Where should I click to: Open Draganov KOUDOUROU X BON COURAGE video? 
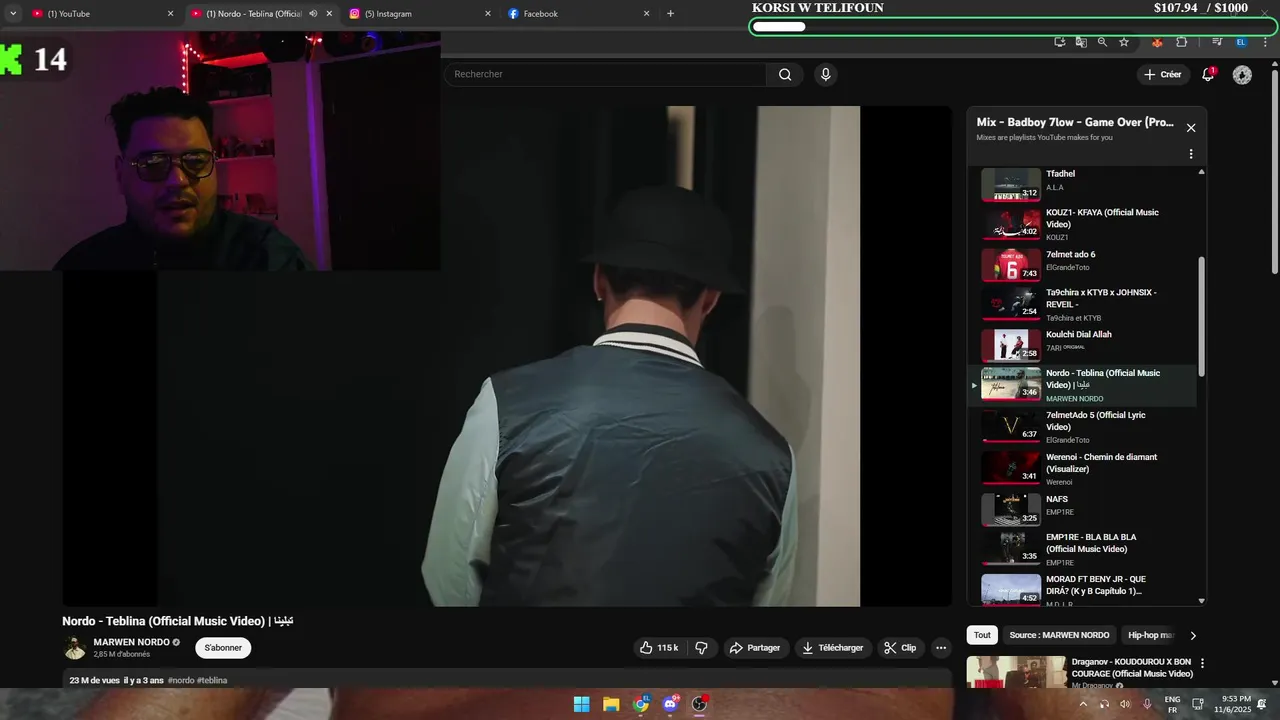tap(1131, 667)
